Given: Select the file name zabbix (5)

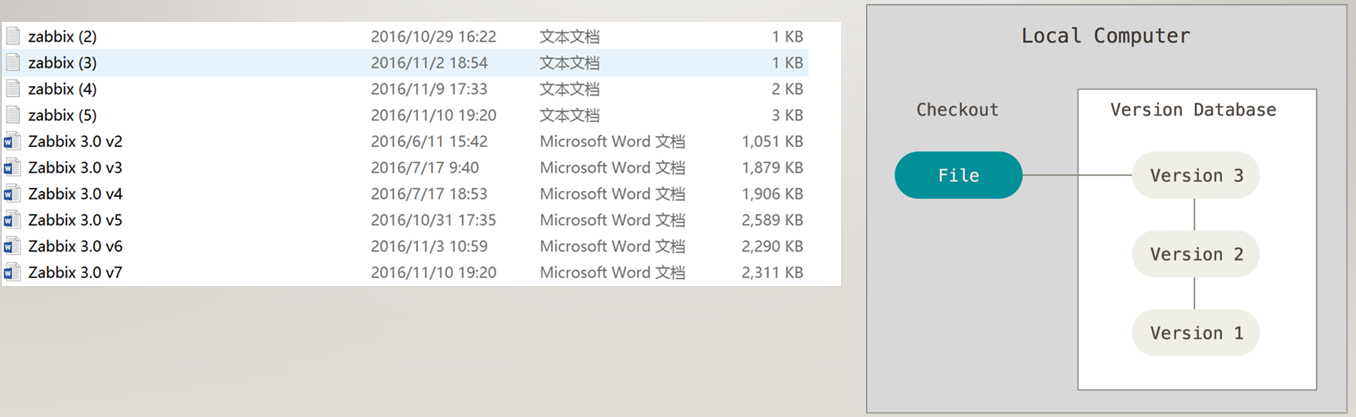Looking at the screenshot, I should click(62, 115).
